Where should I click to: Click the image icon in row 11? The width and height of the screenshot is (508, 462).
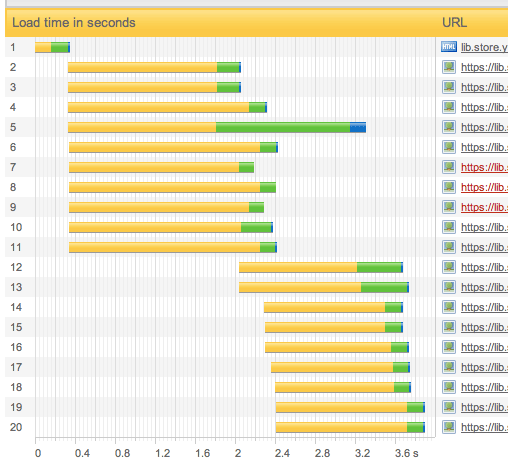tap(449, 247)
